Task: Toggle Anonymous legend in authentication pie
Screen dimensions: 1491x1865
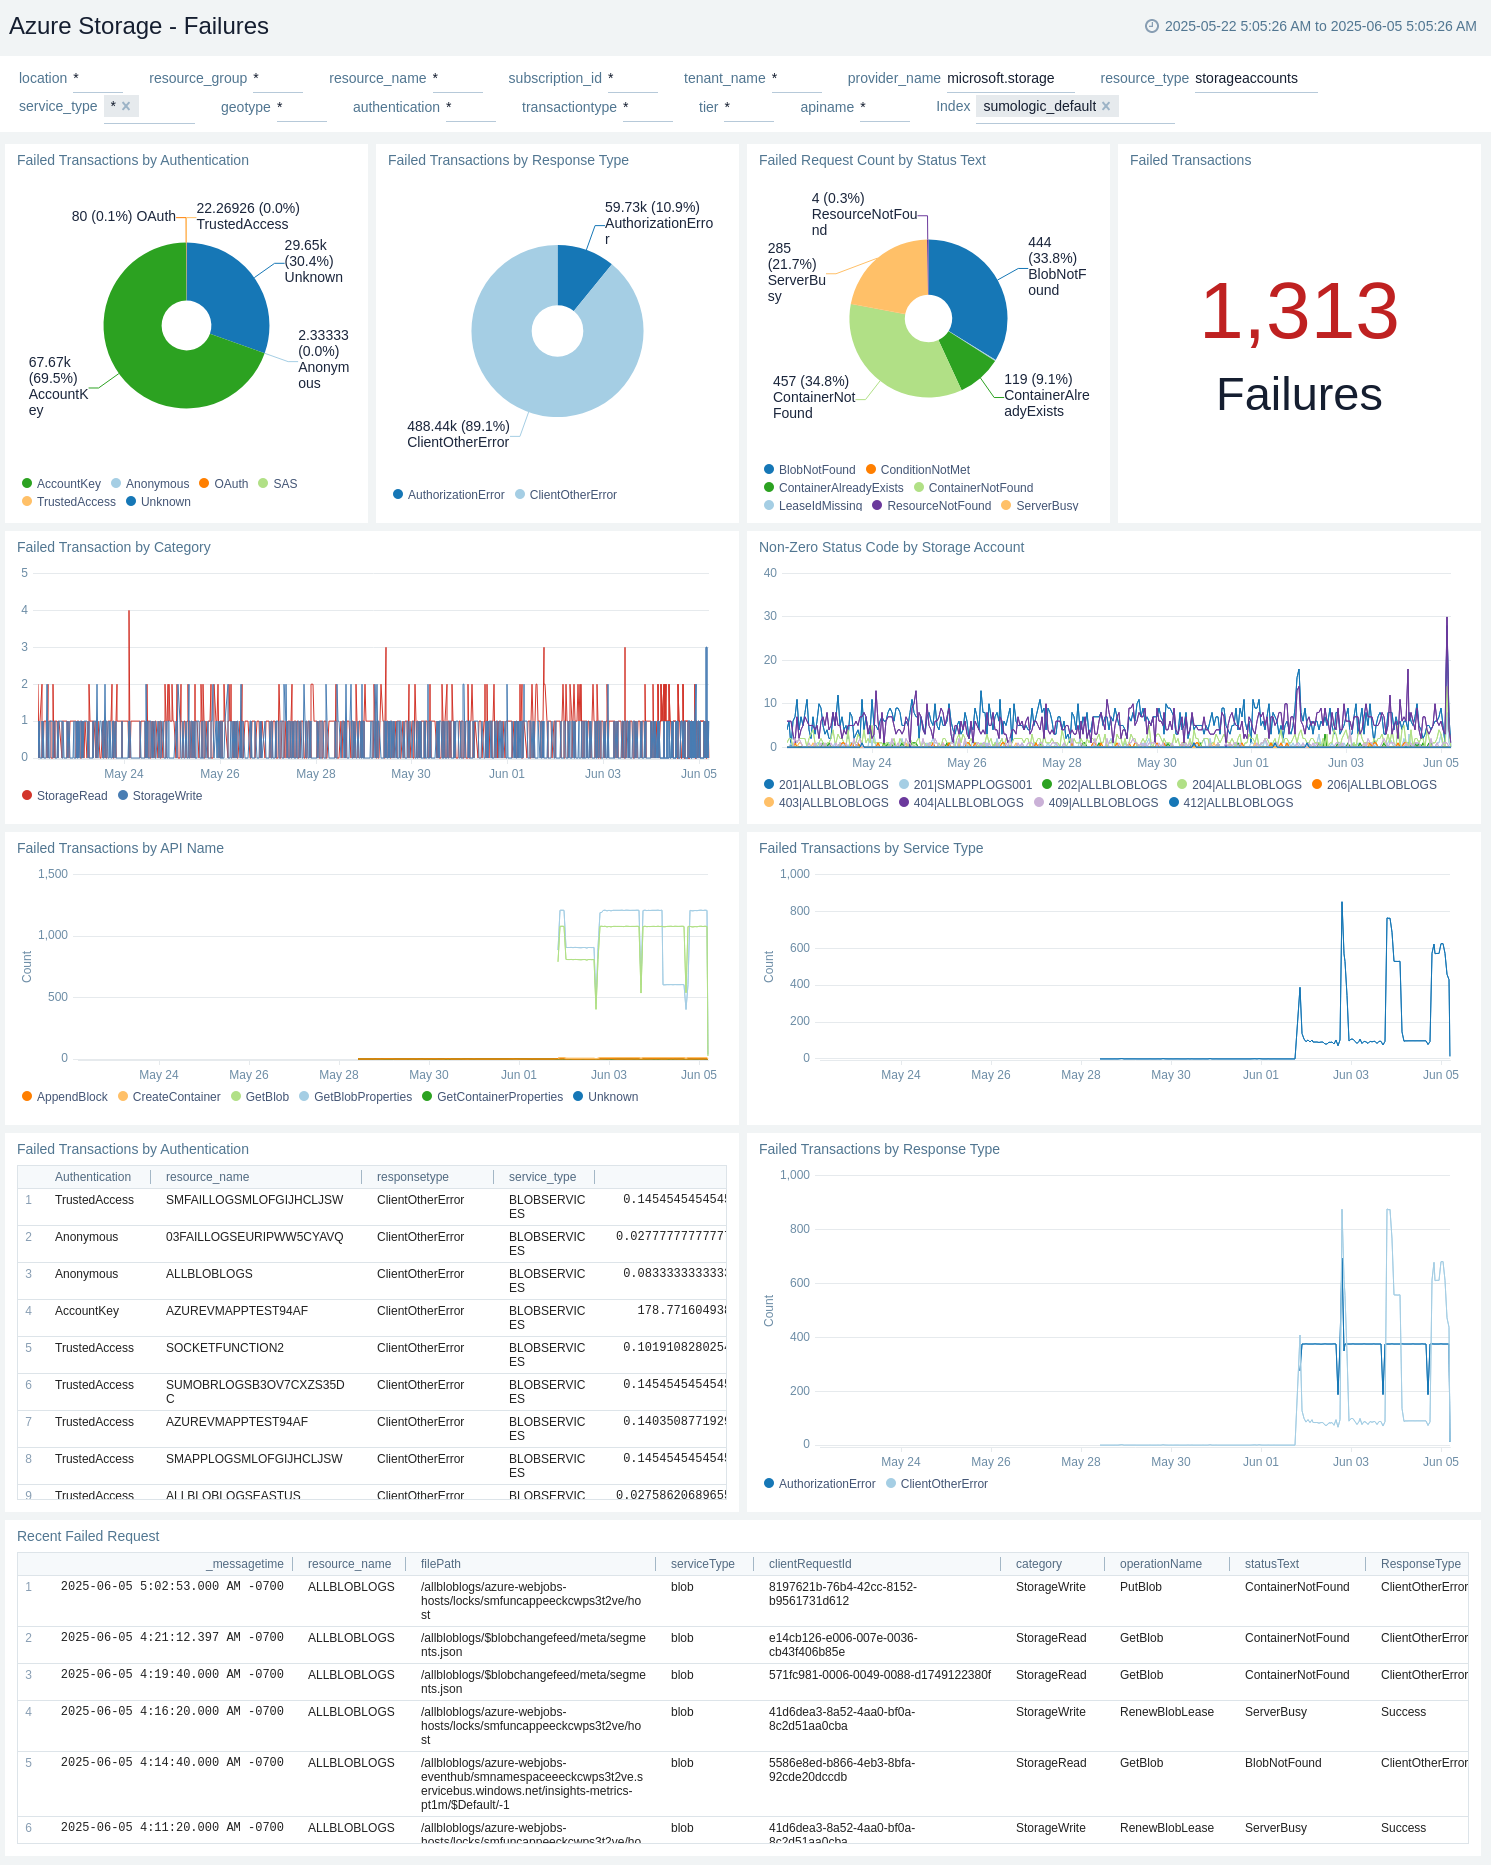Action: coord(150,484)
